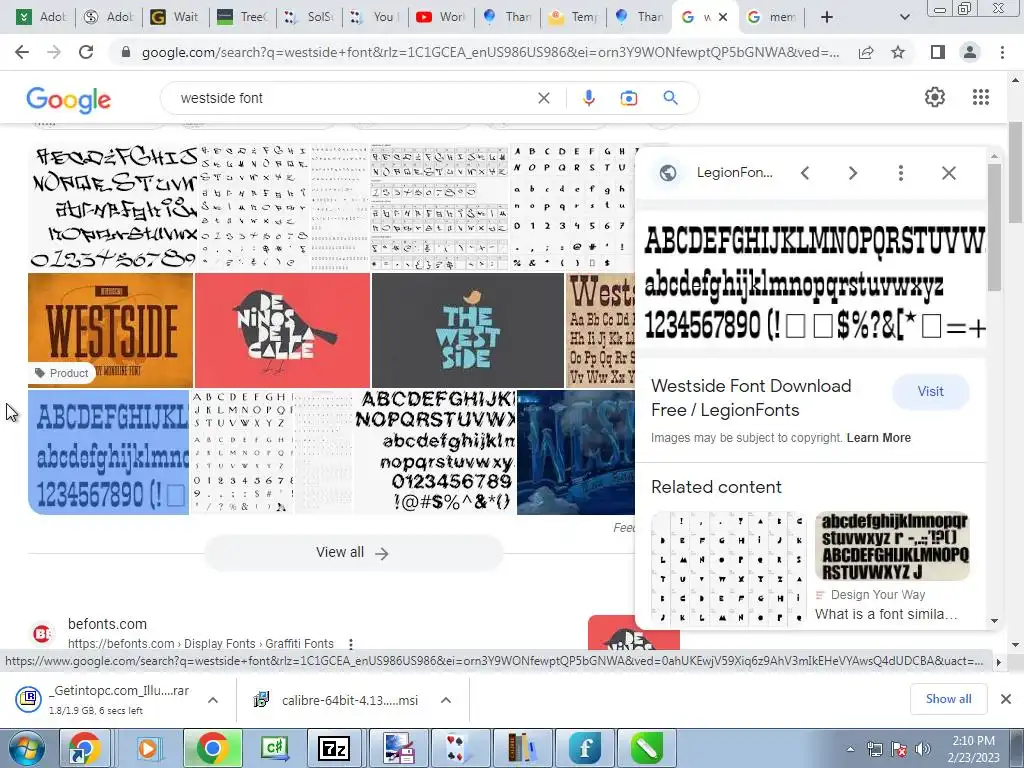This screenshot has height=768, width=1024.
Task: Switch to the TreeC tab
Action: coord(243,17)
